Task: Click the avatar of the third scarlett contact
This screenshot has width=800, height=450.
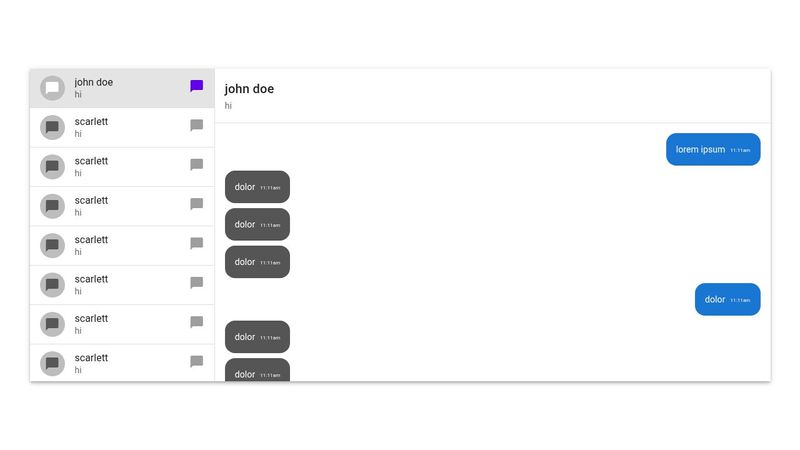Action: [x=53, y=206]
